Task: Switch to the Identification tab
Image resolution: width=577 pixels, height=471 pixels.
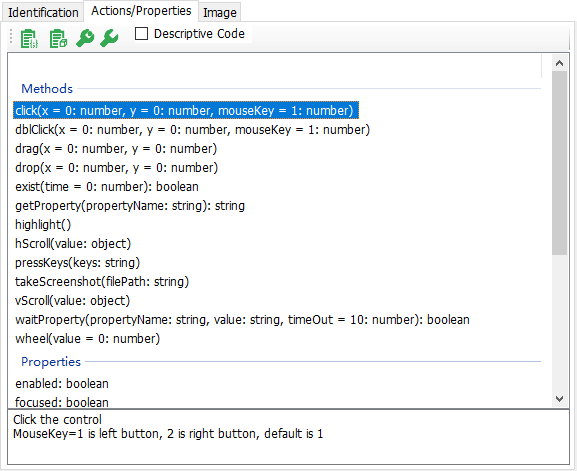Action: tap(43, 13)
